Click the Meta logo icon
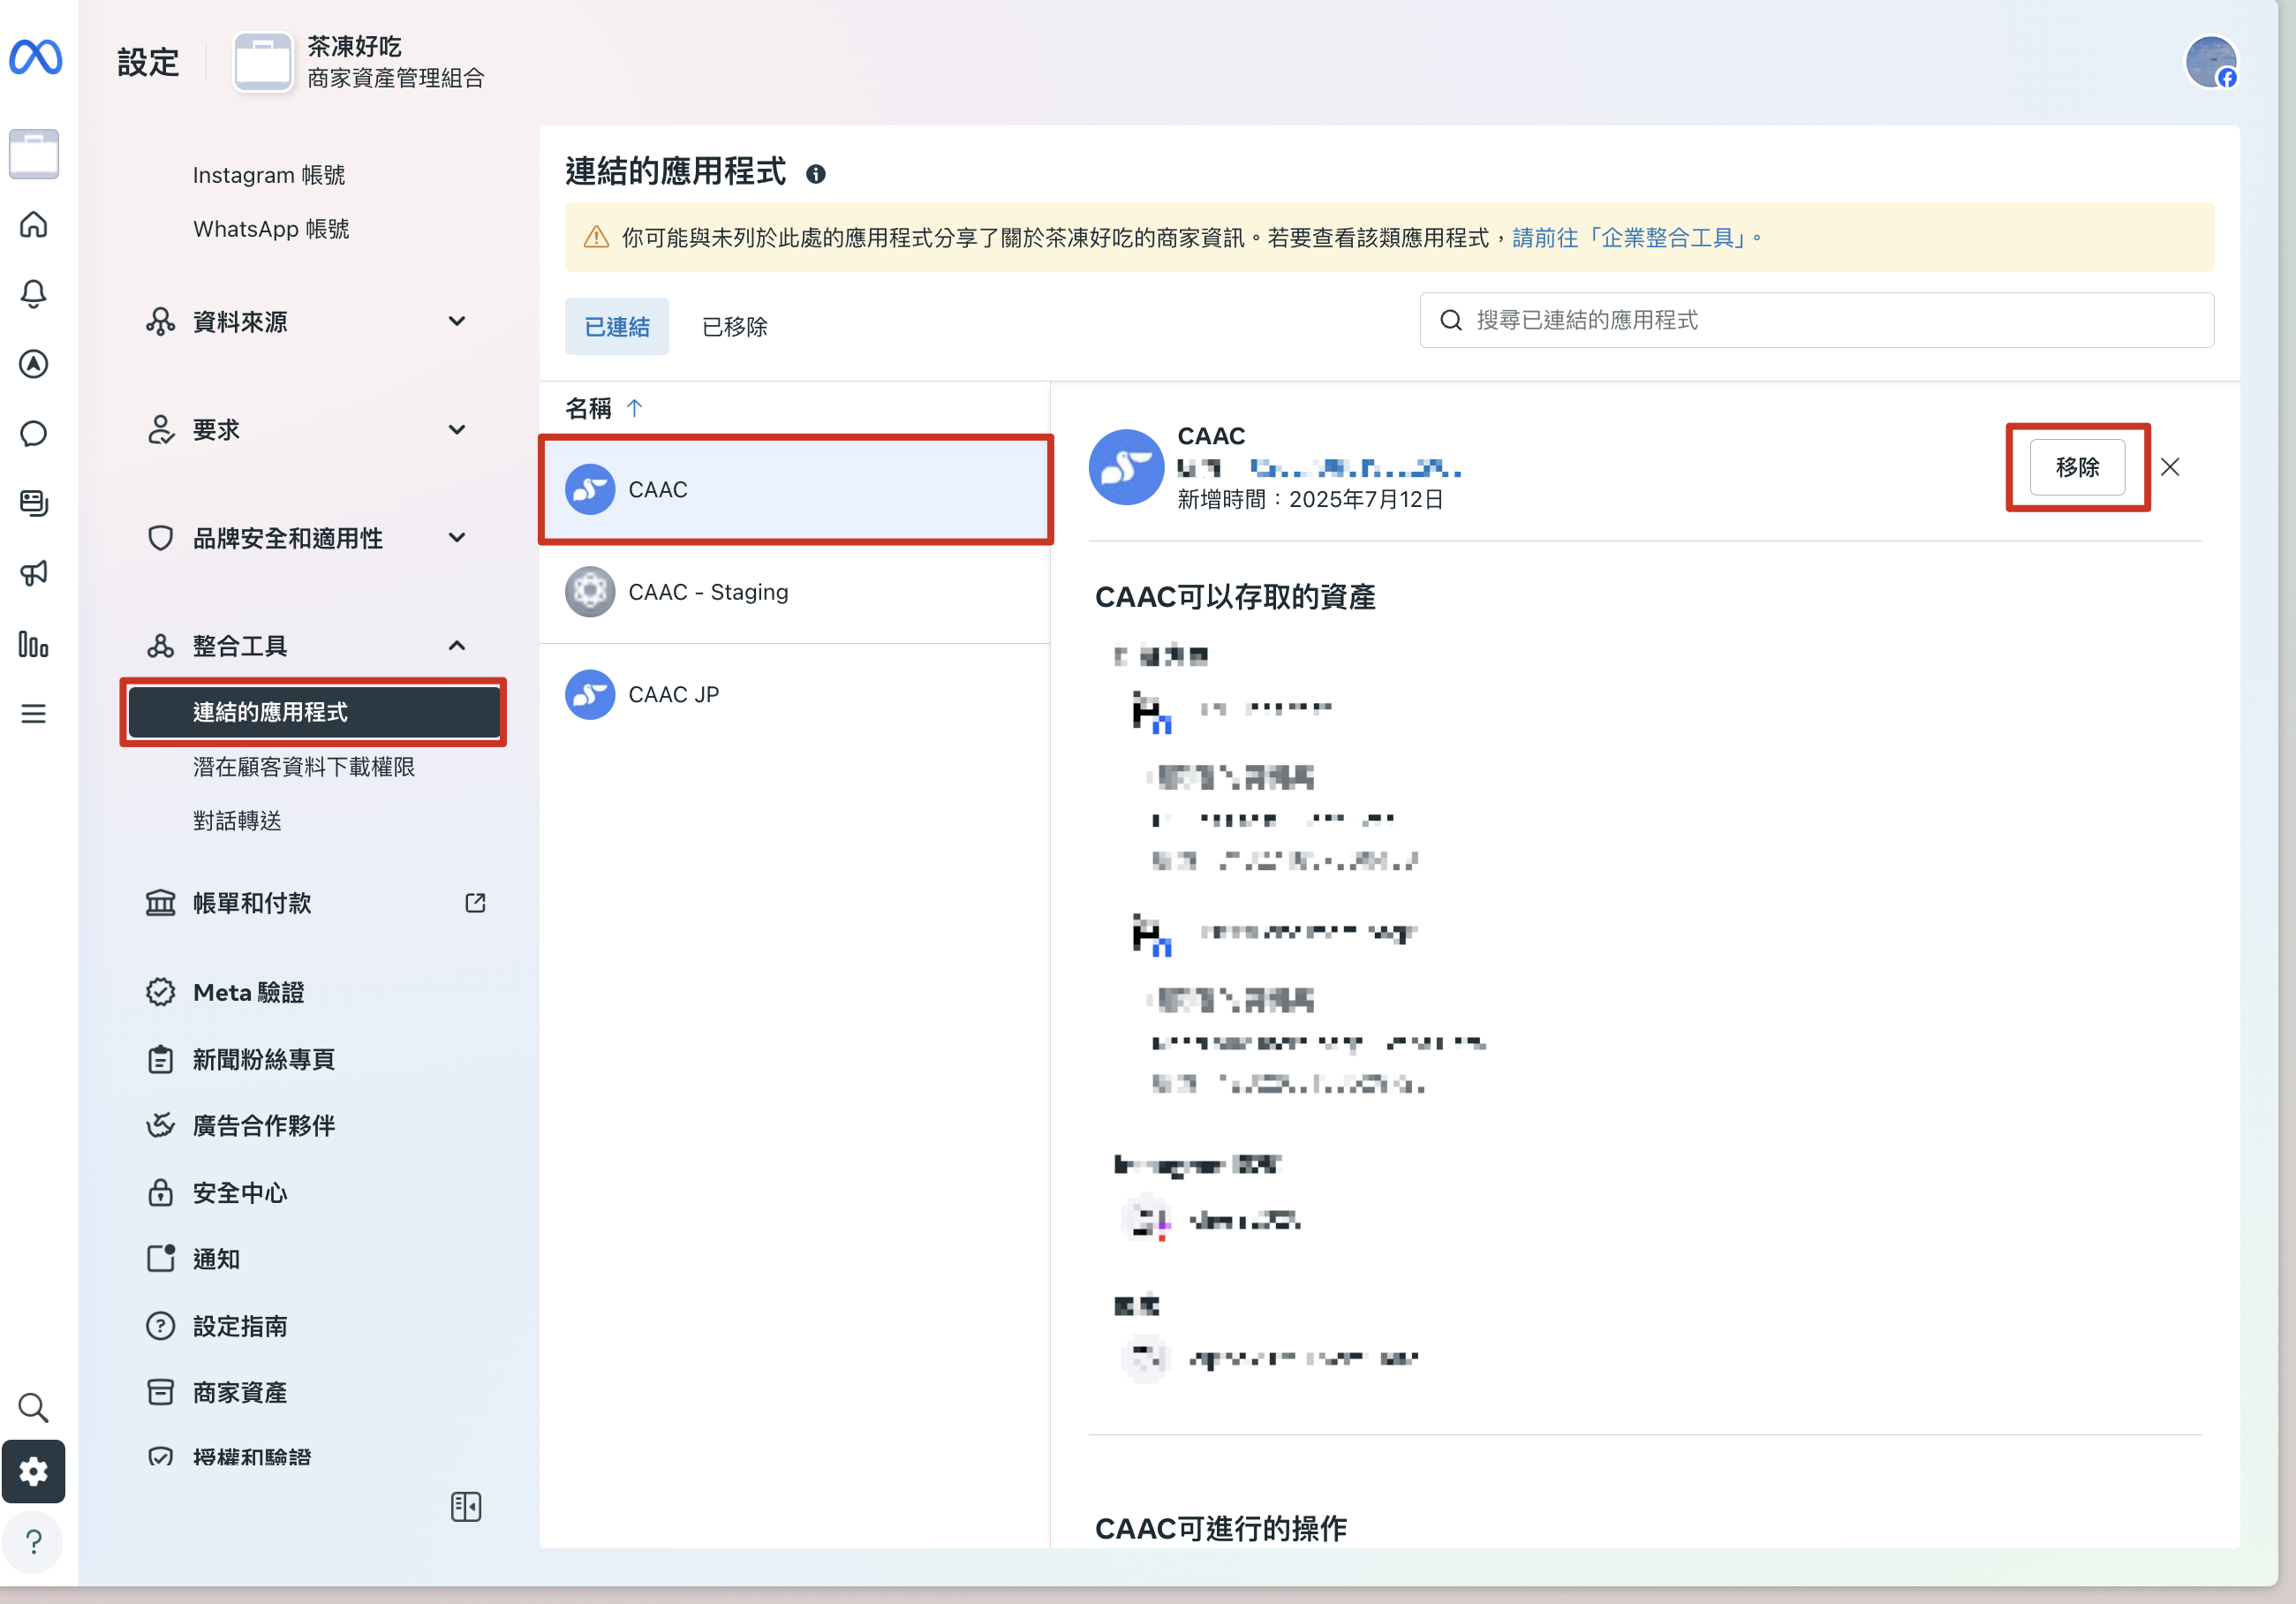 coord(35,56)
